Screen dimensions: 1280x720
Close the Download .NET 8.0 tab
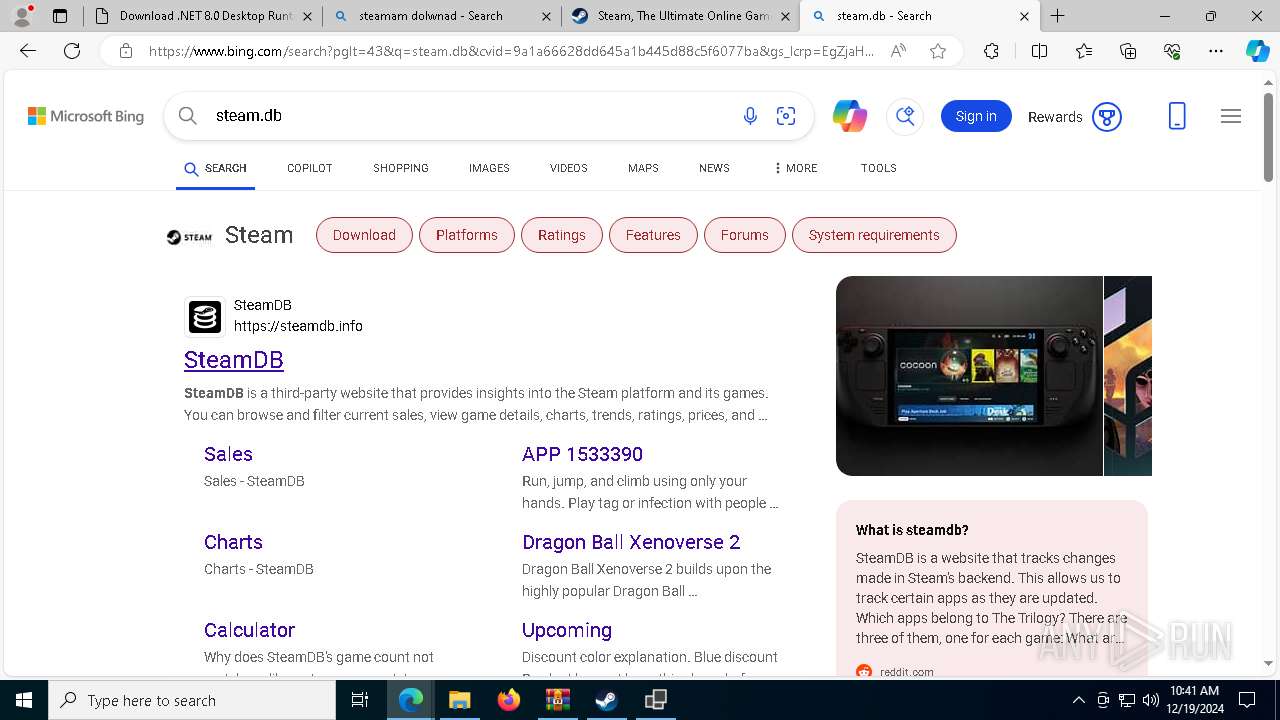[307, 16]
